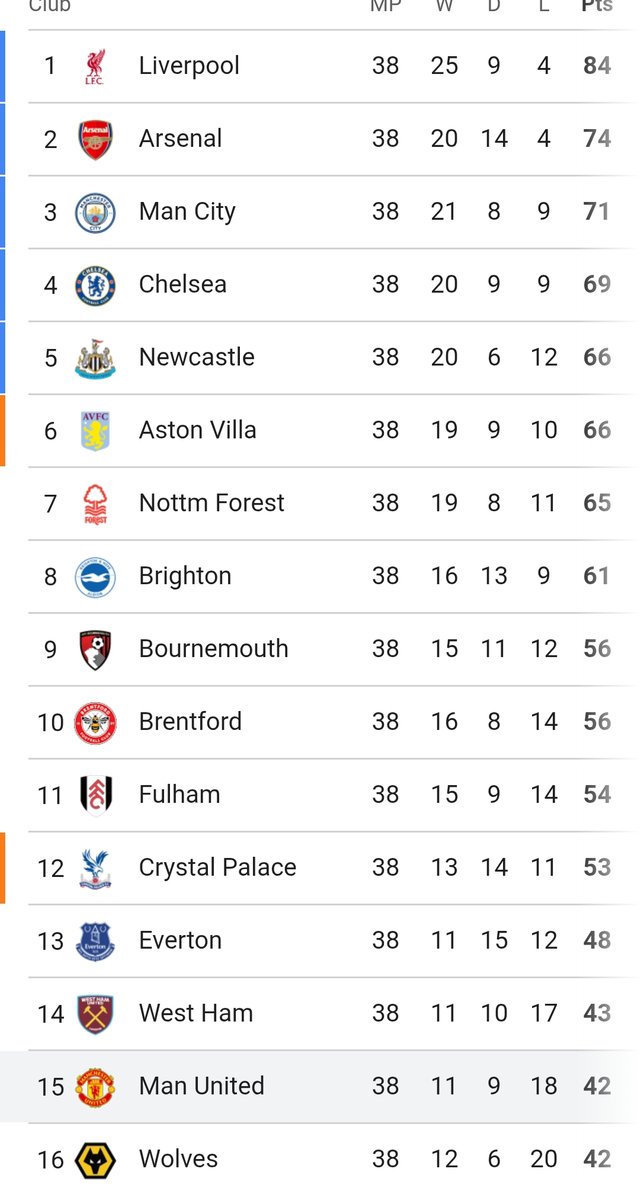Open the Everton team name link
Viewport: 640px width, 1186px height.
coord(180,940)
